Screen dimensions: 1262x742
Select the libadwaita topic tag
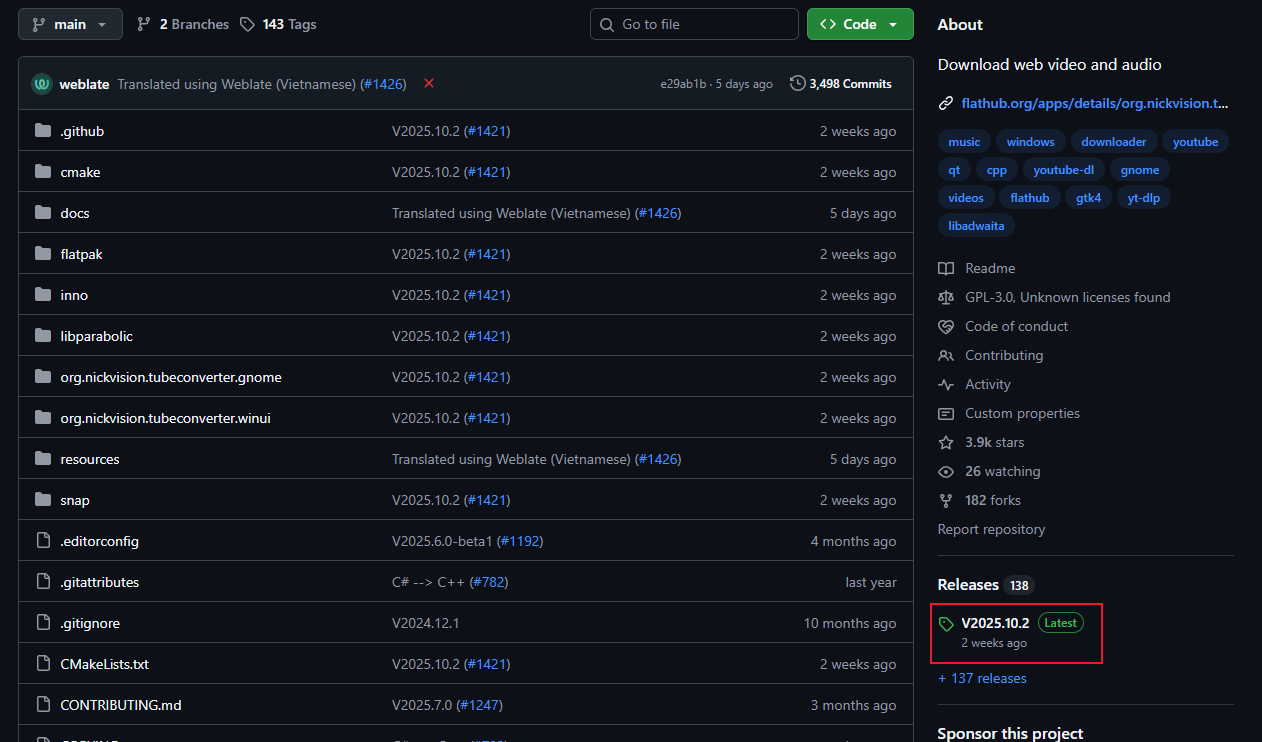point(976,226)
